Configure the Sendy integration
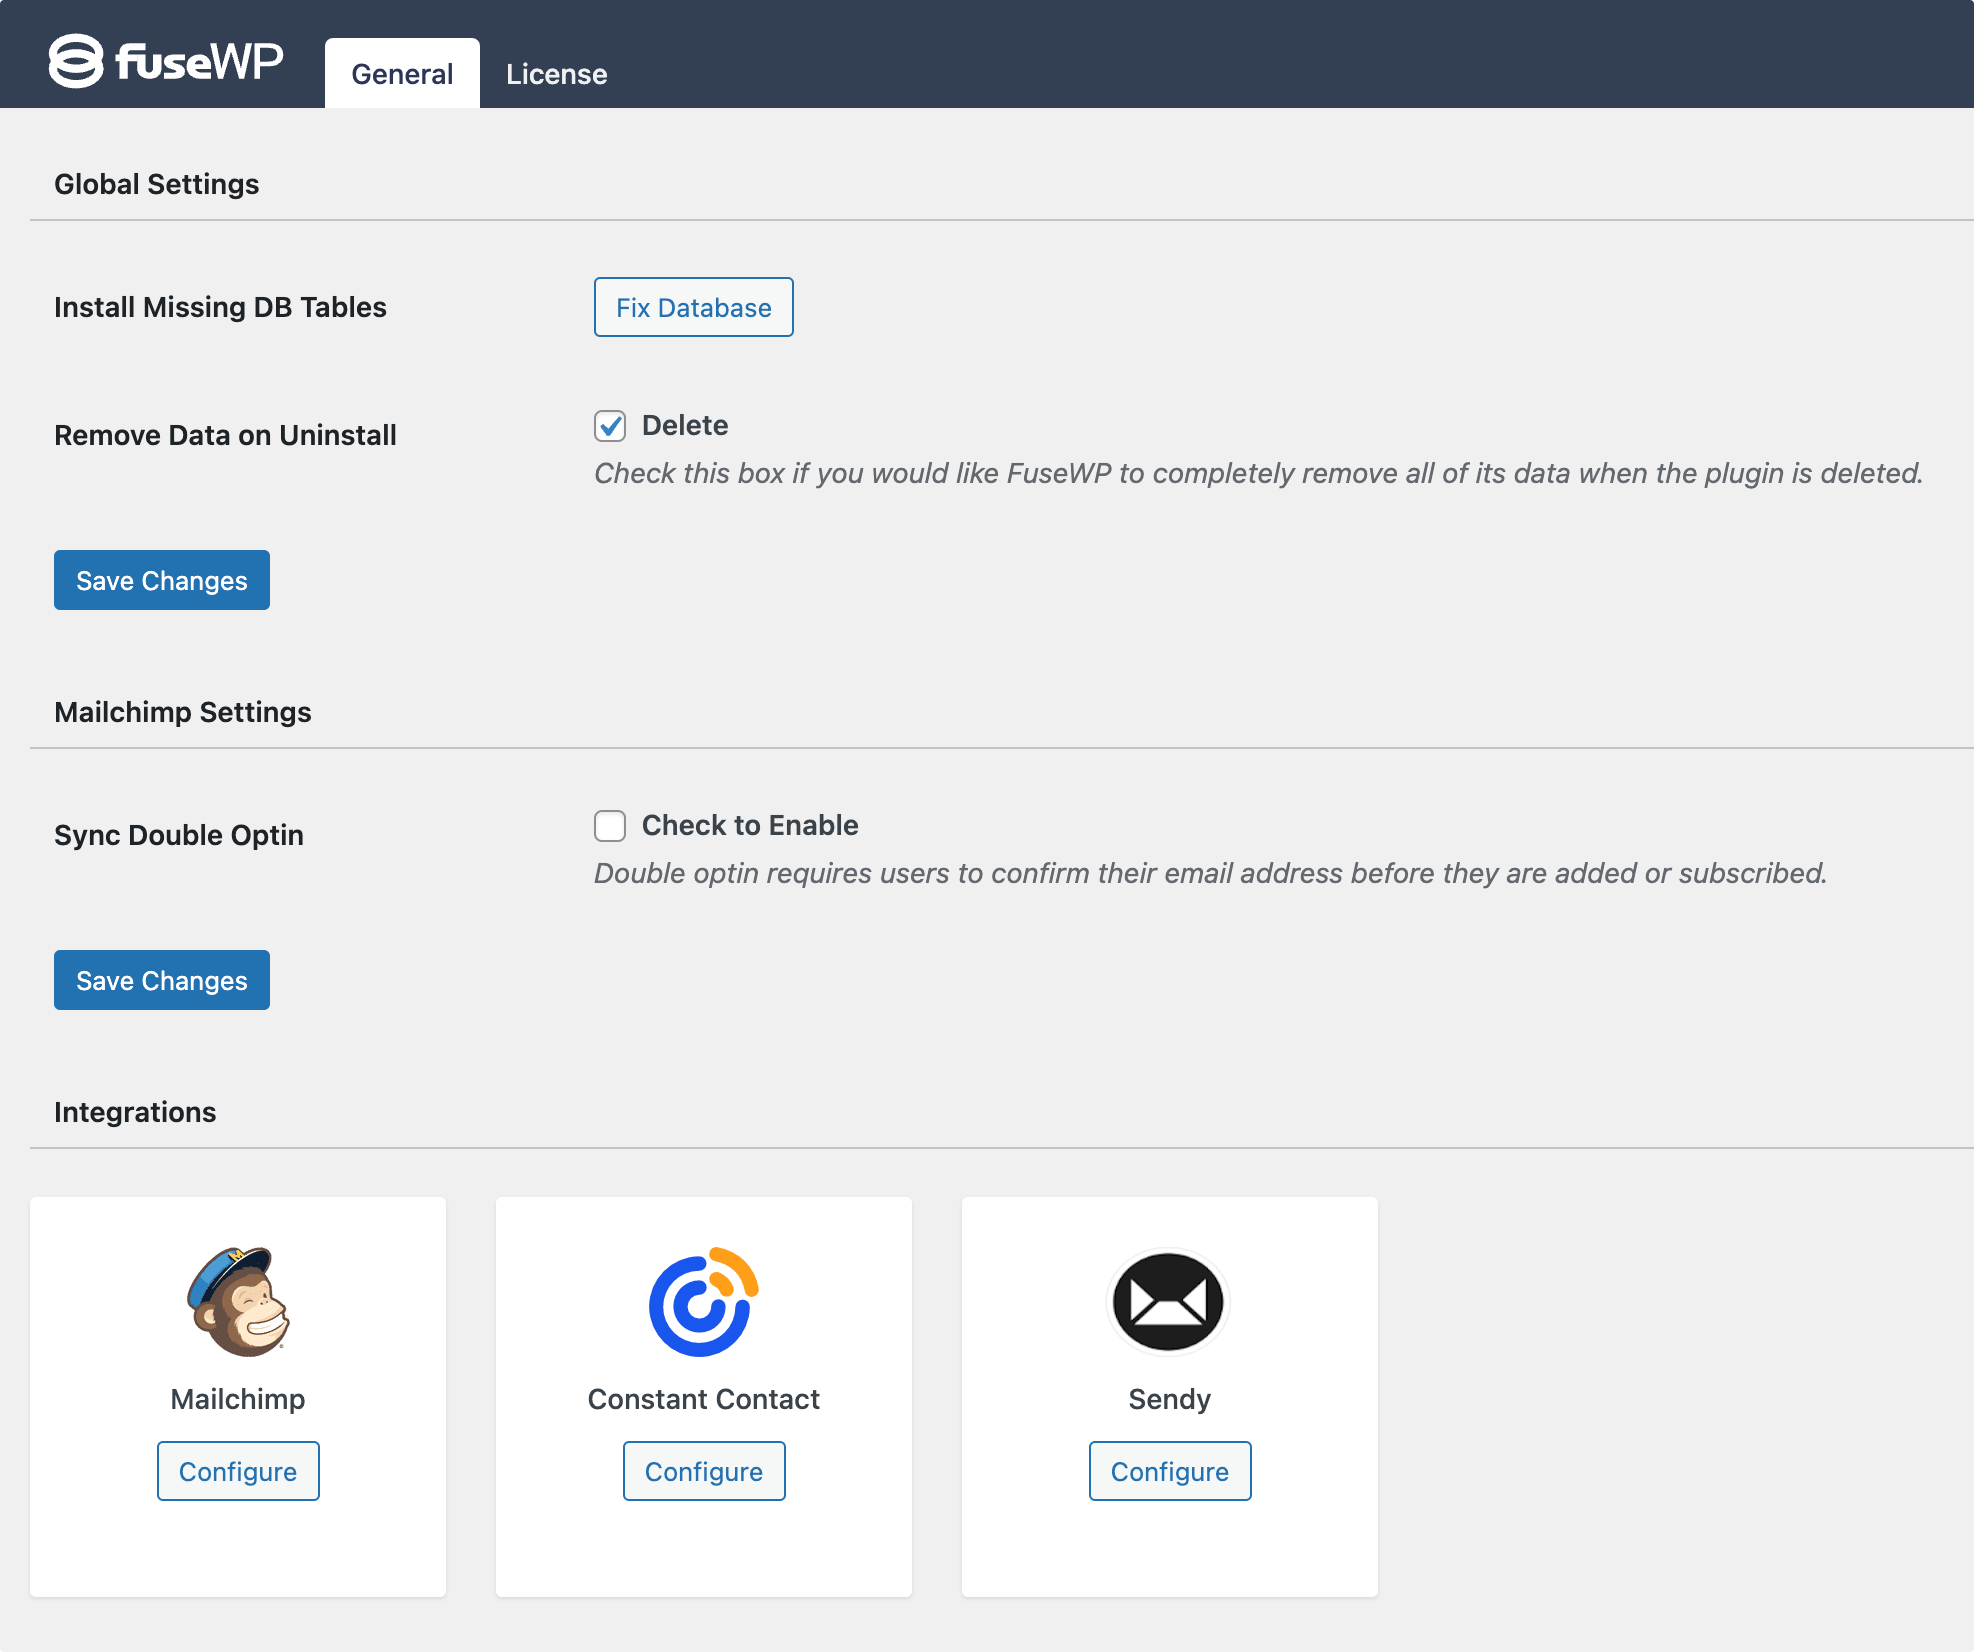The image size is (1974, 1652). click(x=1170, y=1471)
